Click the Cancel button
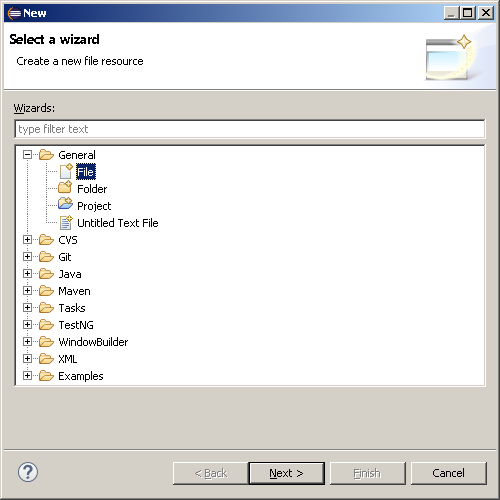 coord(449,473)
